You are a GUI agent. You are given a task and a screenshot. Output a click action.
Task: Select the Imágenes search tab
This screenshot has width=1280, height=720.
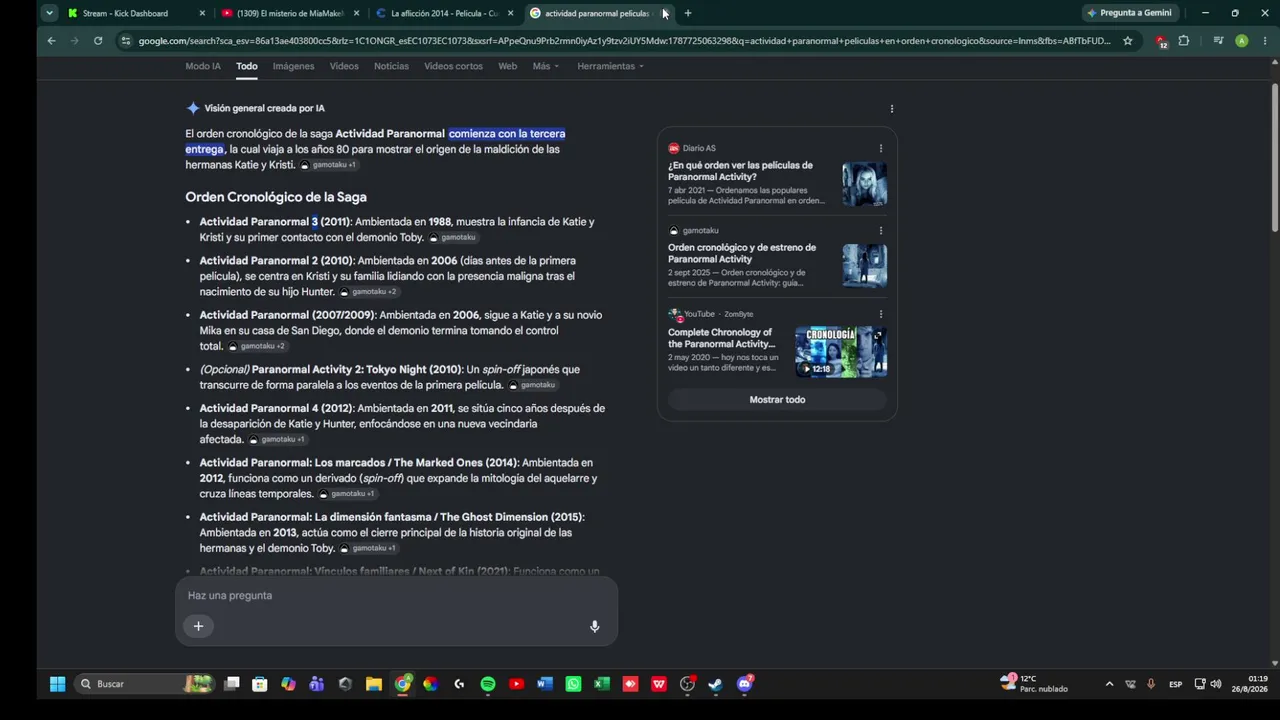click(x=294, y=66)
